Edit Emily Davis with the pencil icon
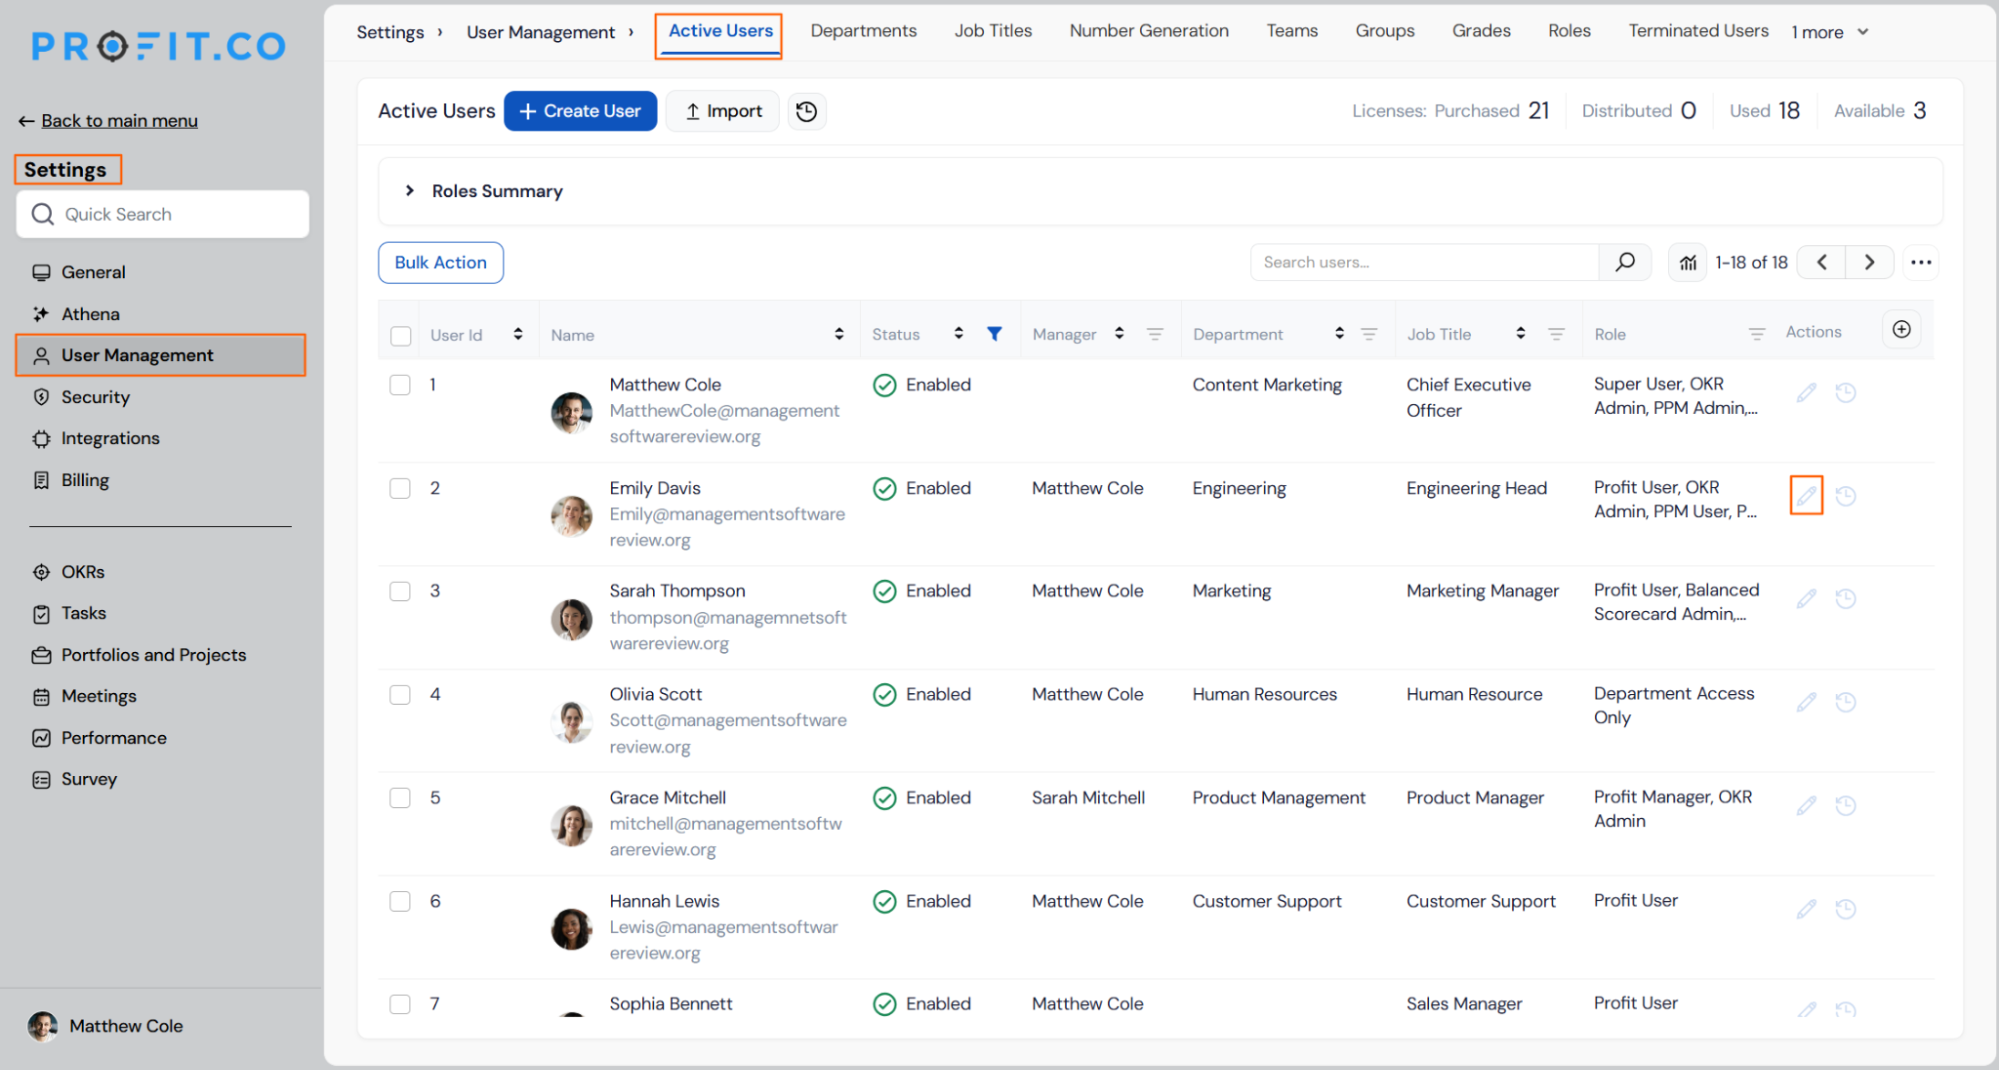The image size is (1999, 1070). [x=1805, y=495]
